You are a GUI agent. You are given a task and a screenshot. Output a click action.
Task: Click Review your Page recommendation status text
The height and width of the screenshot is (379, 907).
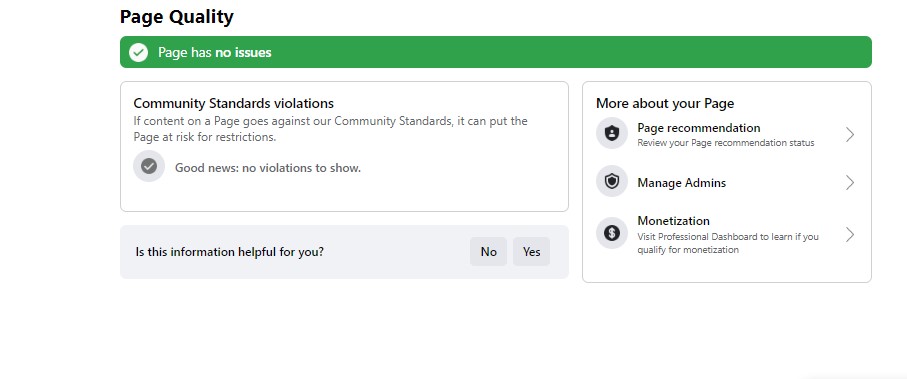coord(725,143)
